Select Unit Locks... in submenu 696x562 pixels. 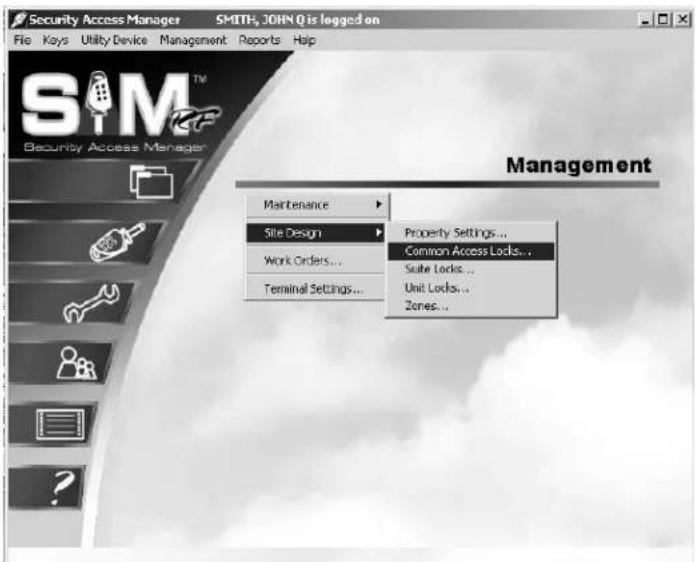tap(471, 288)
